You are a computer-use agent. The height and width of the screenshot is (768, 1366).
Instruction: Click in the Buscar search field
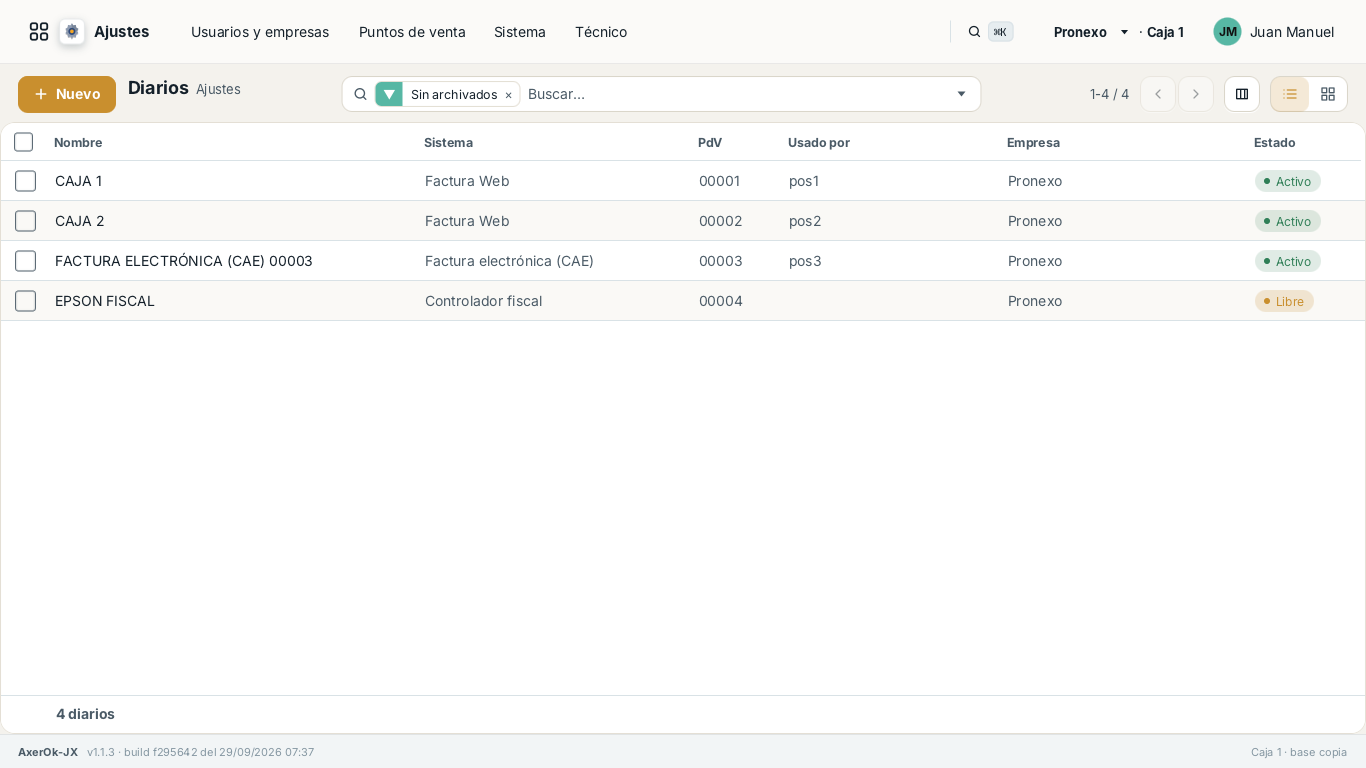[735, 94]
